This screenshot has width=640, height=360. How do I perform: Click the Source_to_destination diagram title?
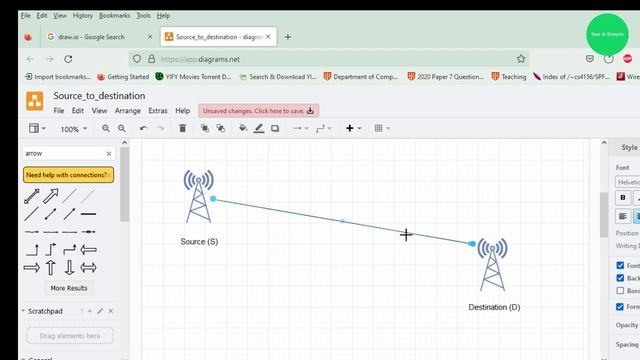(x=99, y=96)
